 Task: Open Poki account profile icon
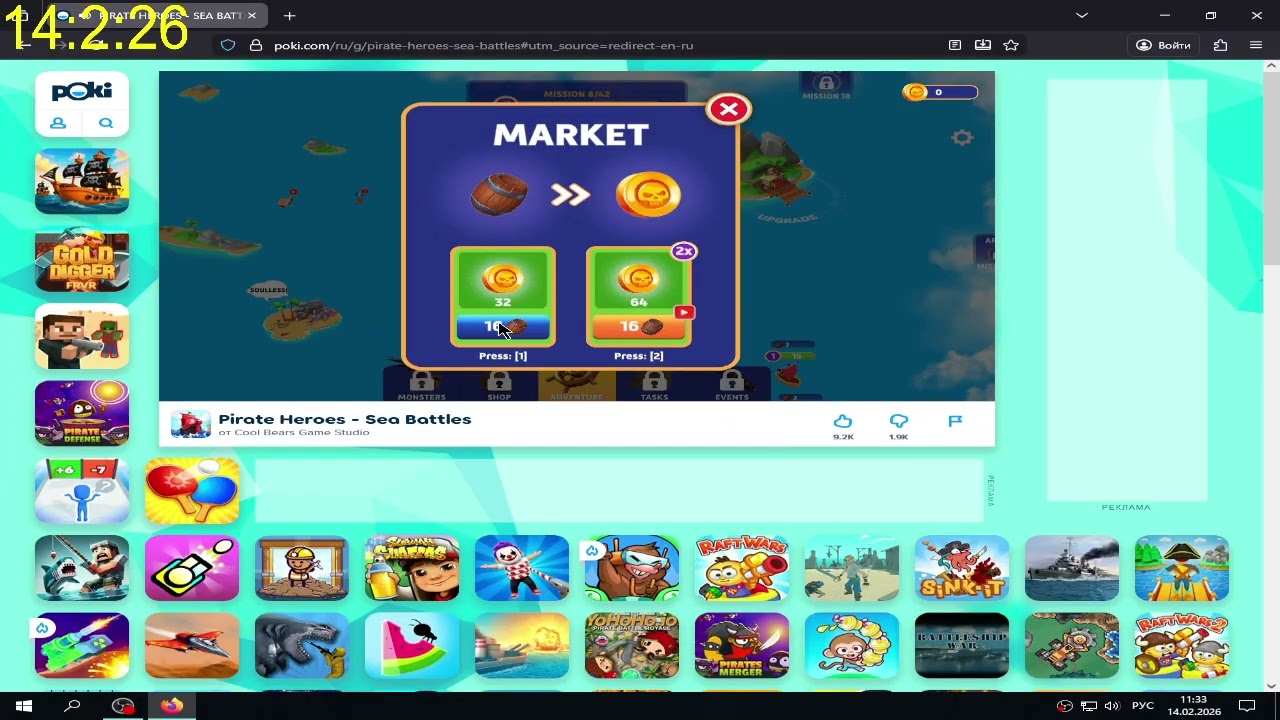click(x=58, y=123)
